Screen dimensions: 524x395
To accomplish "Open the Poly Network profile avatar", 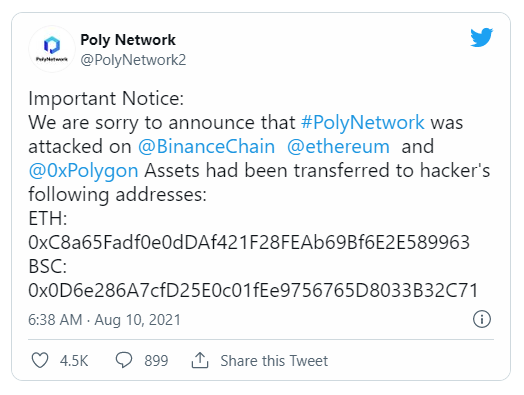I will tap(52, 49).
